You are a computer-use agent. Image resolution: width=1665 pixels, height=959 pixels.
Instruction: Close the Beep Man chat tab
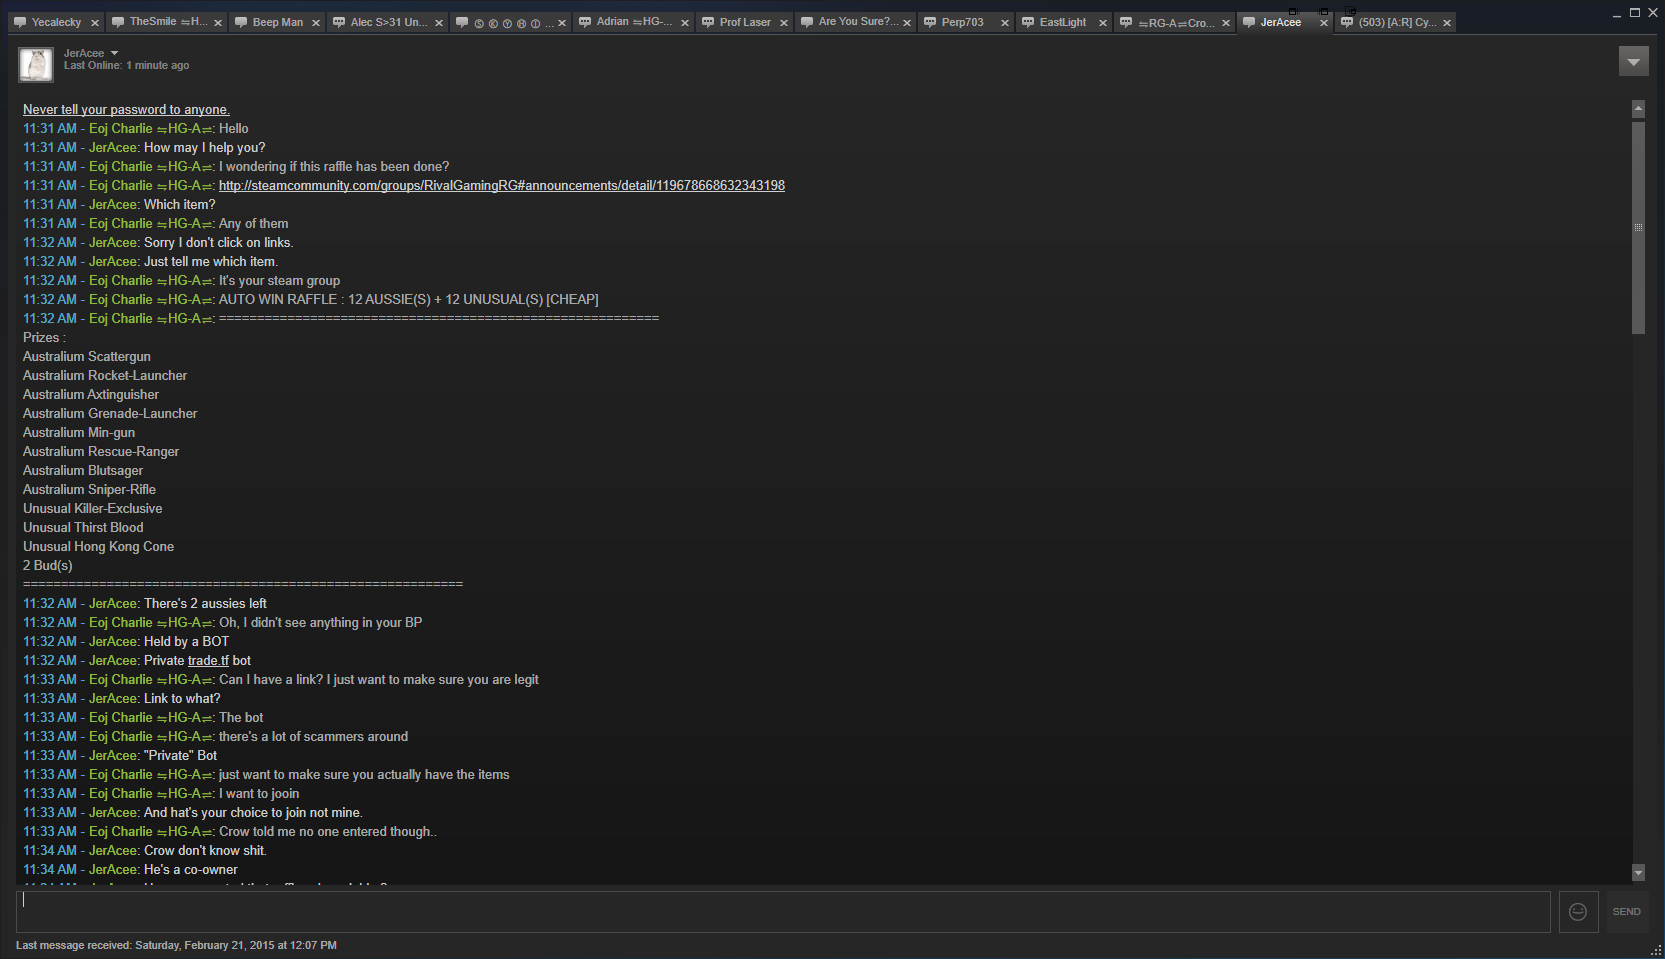[316, 23]
